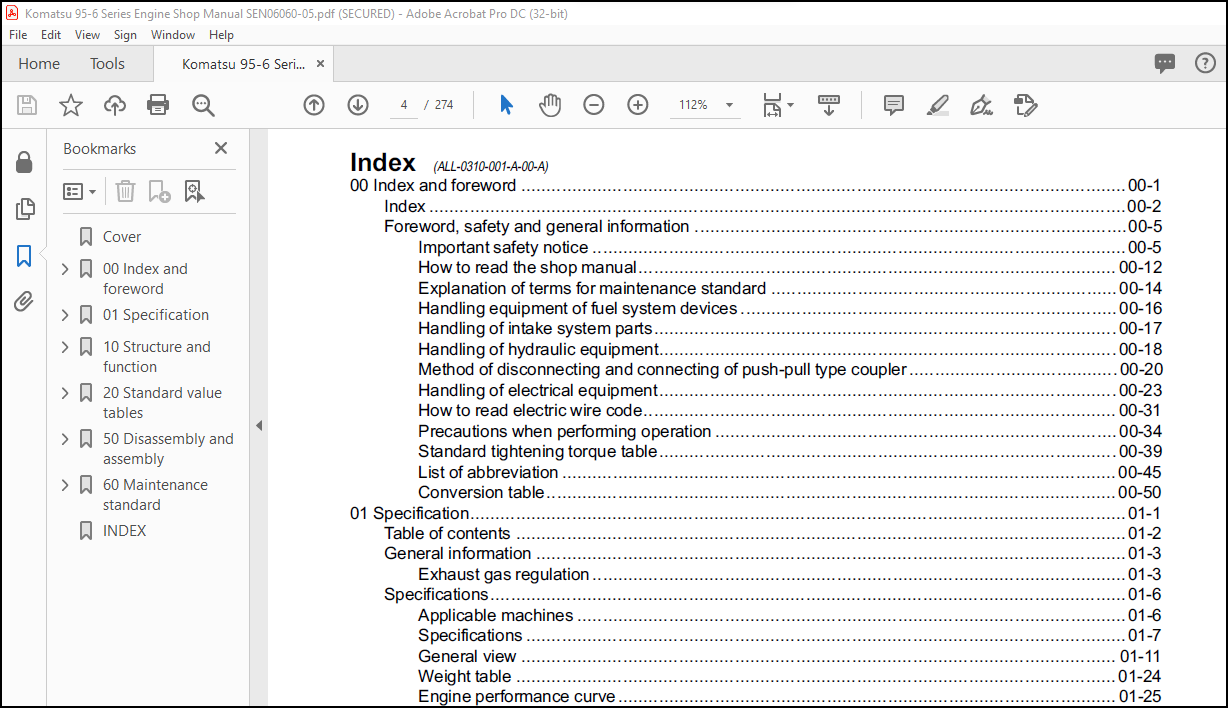Follow 'Conversion table' index entry
This screenshot has height=708, width=1228.
pos(481,492)
